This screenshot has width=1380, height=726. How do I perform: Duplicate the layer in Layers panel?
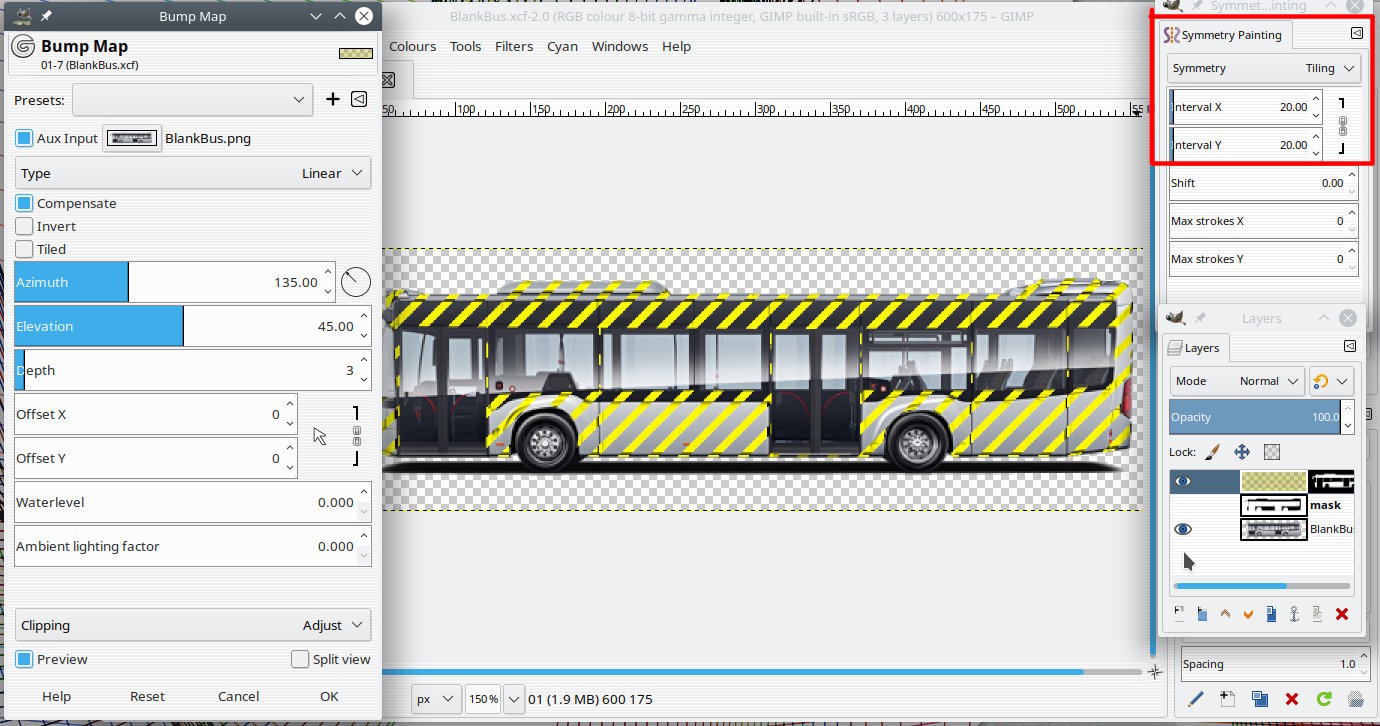point(1271,614)
